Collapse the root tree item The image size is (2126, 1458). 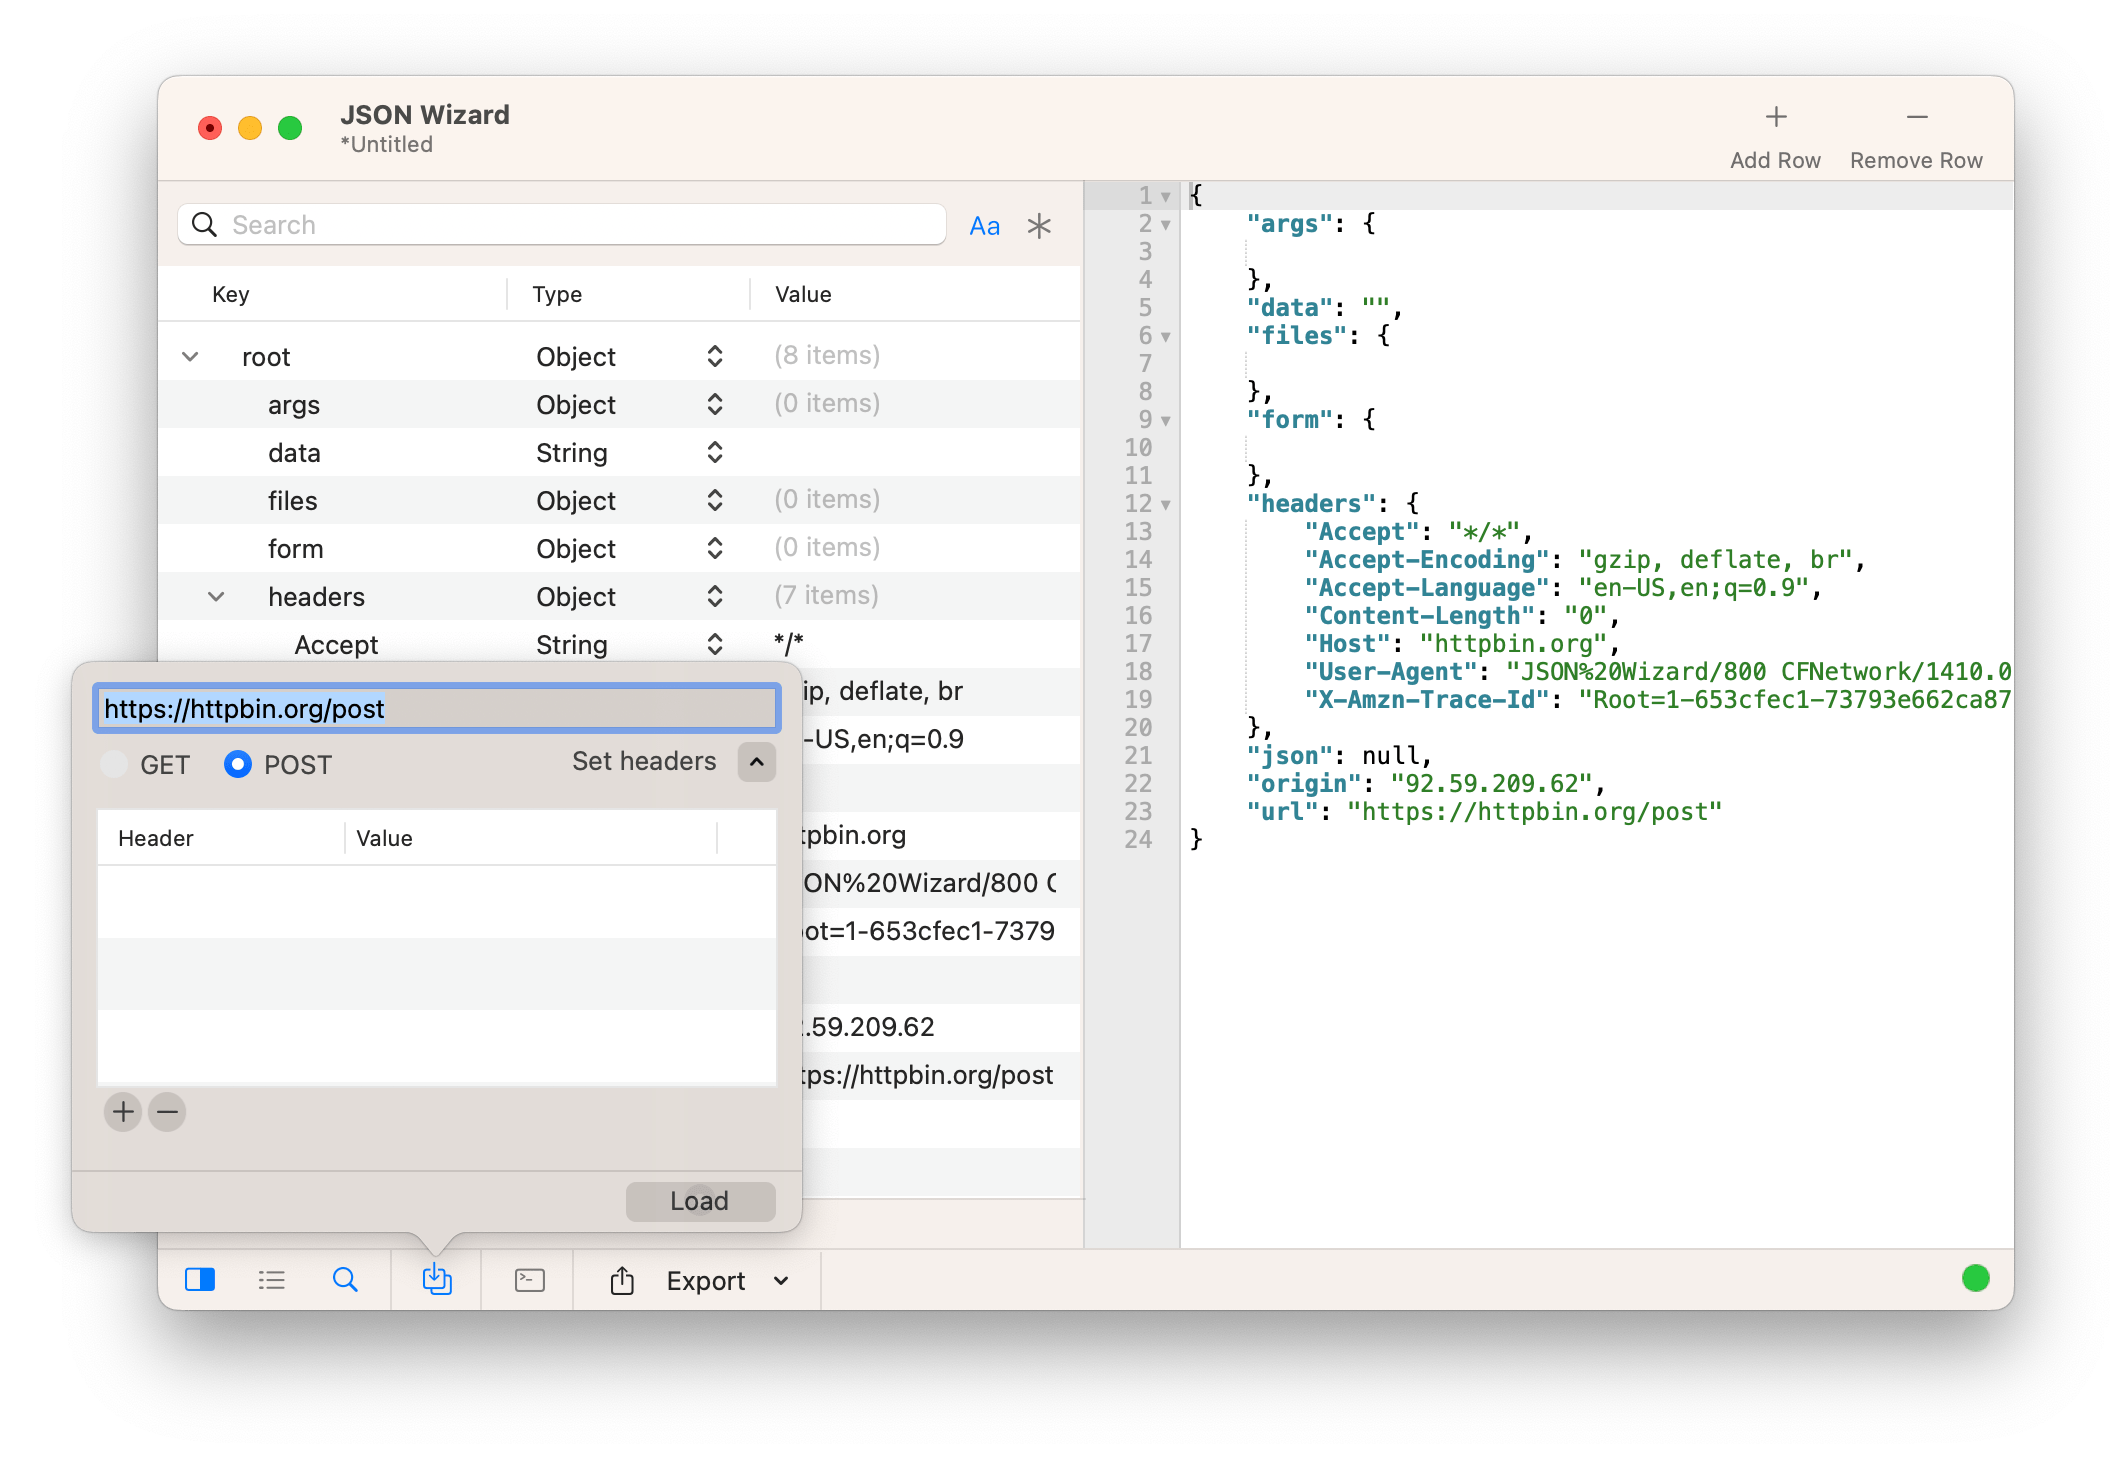190,356
